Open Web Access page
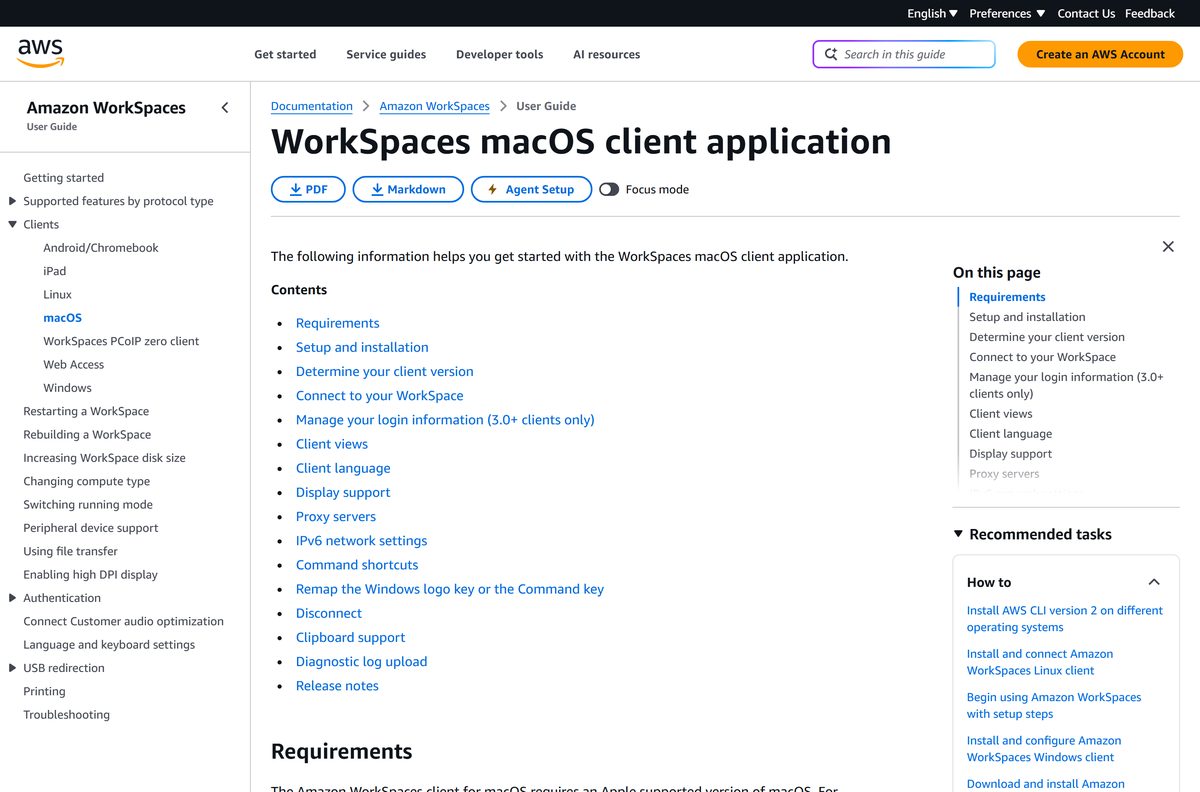The width and height of the screenshot is (1200, 792). pyautogui.click(x=74, y=365)
